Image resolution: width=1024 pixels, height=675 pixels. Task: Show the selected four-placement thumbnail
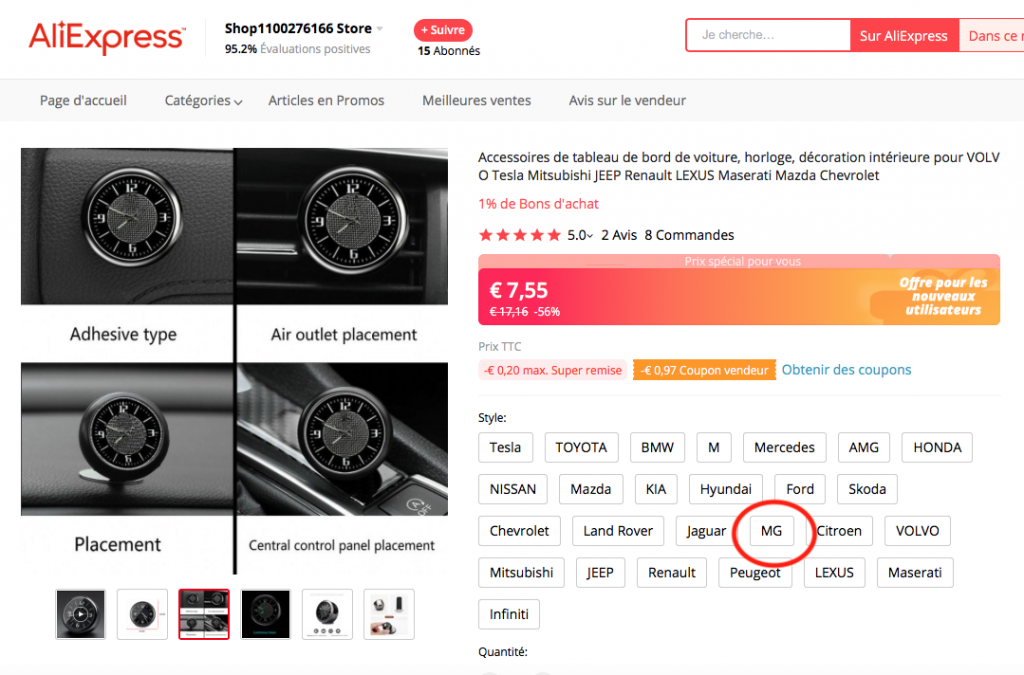(x=204, y=614)
